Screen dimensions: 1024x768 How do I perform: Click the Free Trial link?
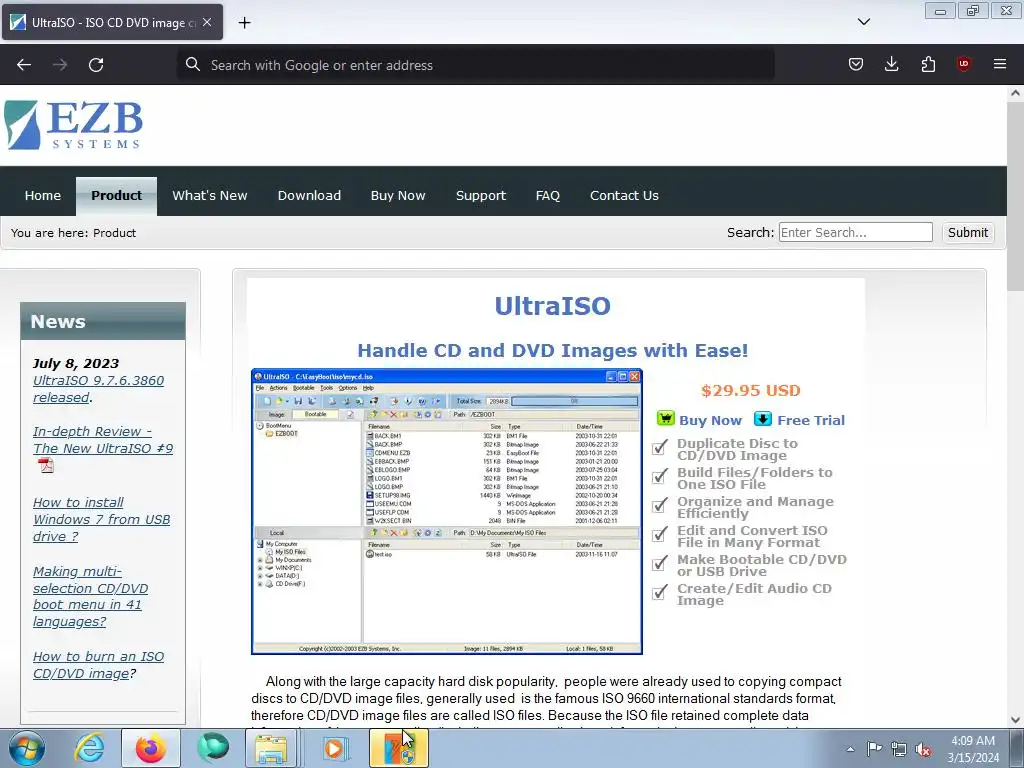coord(810,420)
